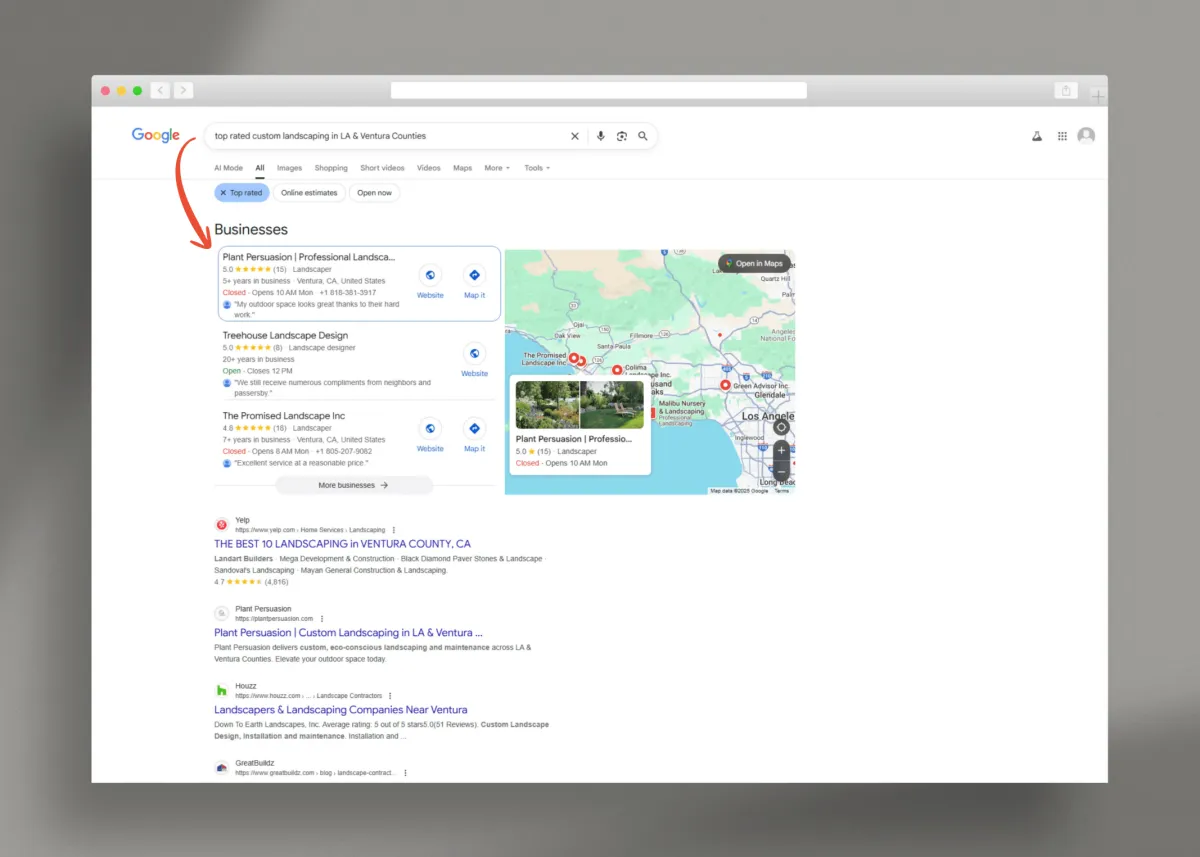Enable the Online estimates filter chip

tap(309, 192)
